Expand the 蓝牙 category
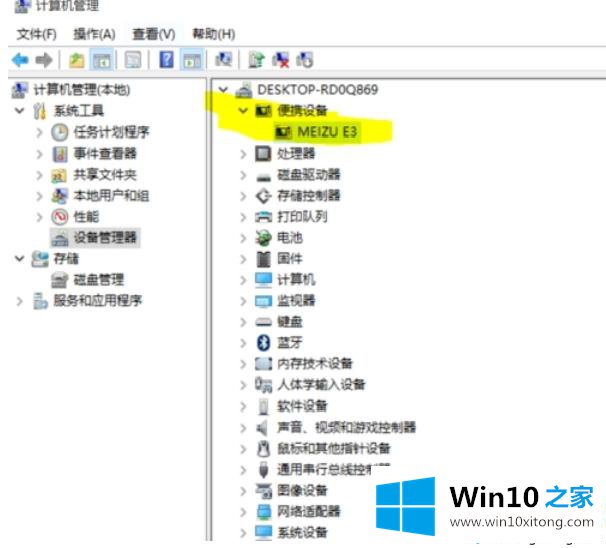606x548 pixels. coord(243,343)
